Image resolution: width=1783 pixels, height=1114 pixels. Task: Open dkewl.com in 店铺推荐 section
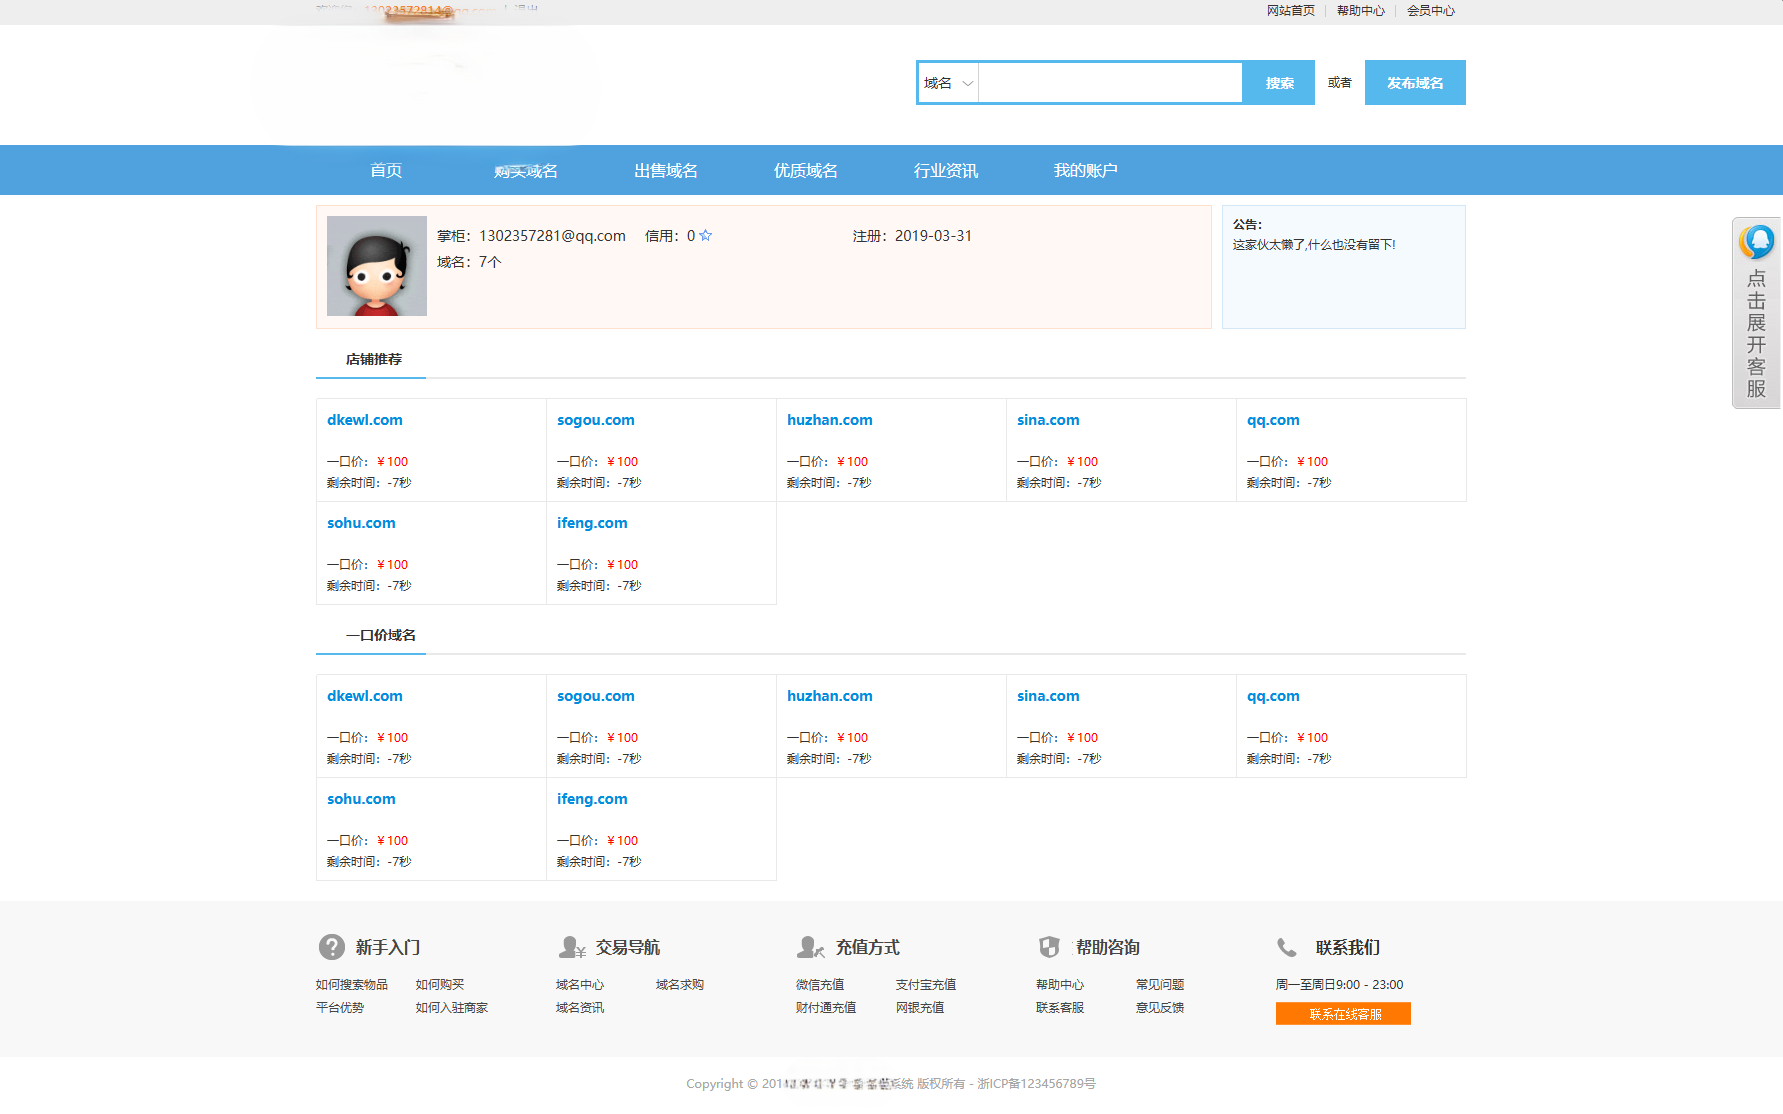[365, 420]
